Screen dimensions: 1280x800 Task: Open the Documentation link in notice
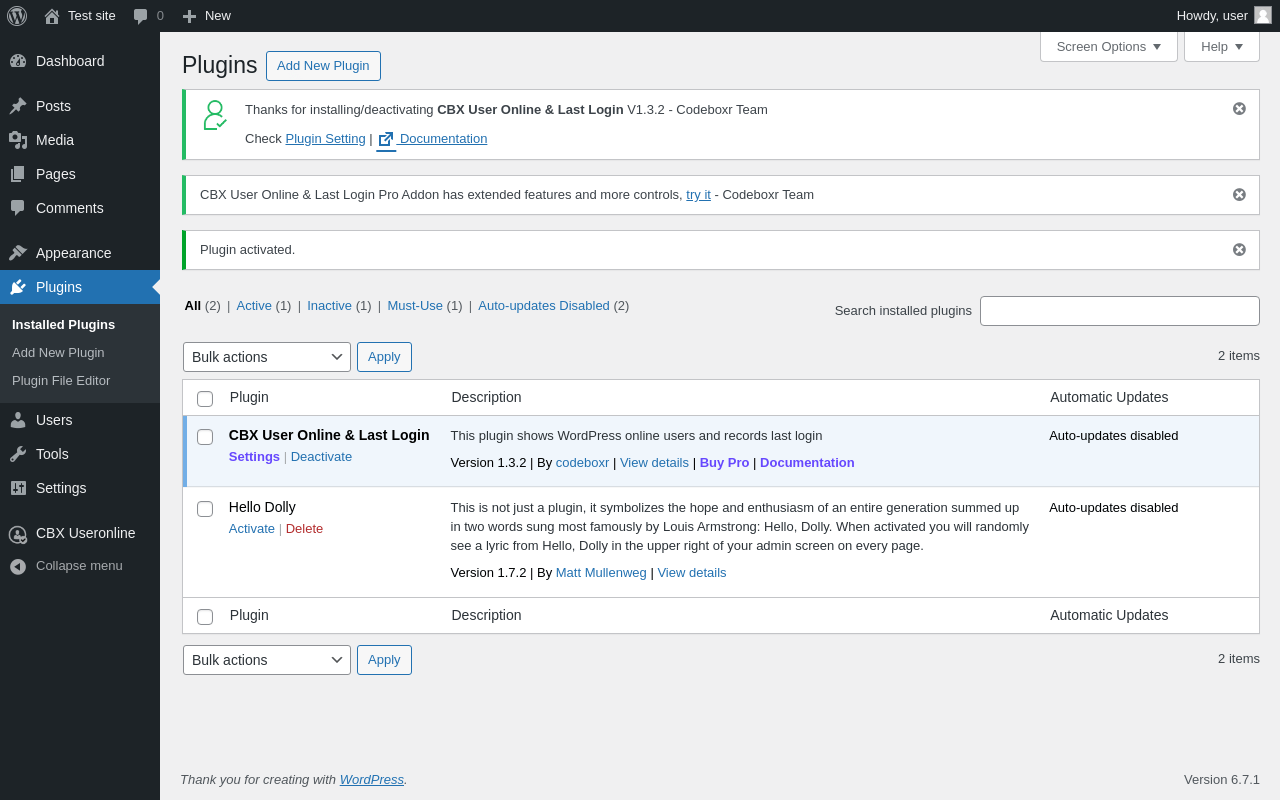tap(443, 139)
